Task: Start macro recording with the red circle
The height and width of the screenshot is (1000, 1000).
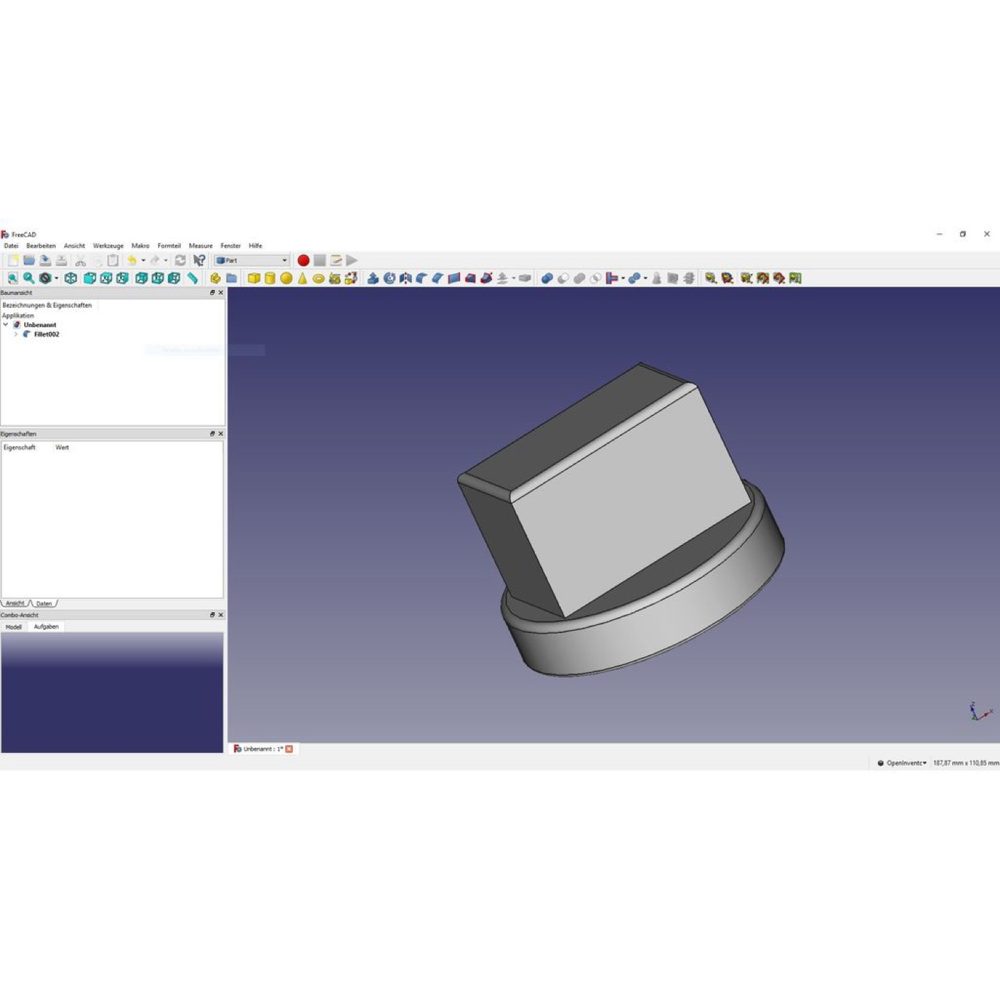Action: [x=304, y=260]
